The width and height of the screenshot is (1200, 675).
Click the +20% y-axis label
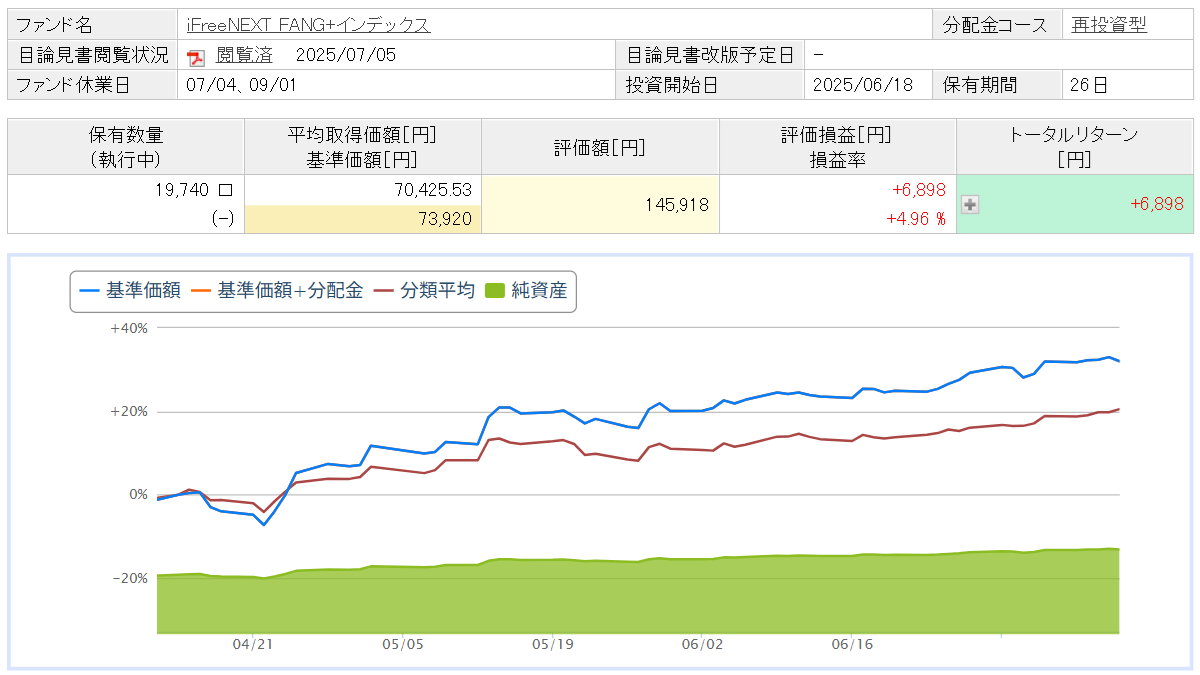pos(129,411)
